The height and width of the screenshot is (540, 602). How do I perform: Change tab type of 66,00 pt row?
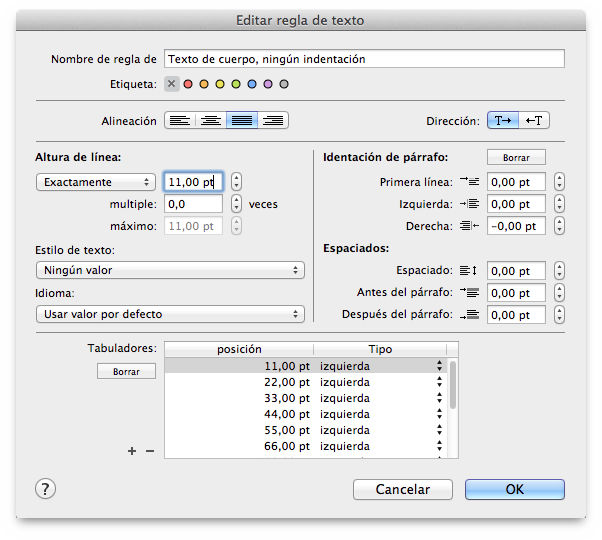point(439,446)
